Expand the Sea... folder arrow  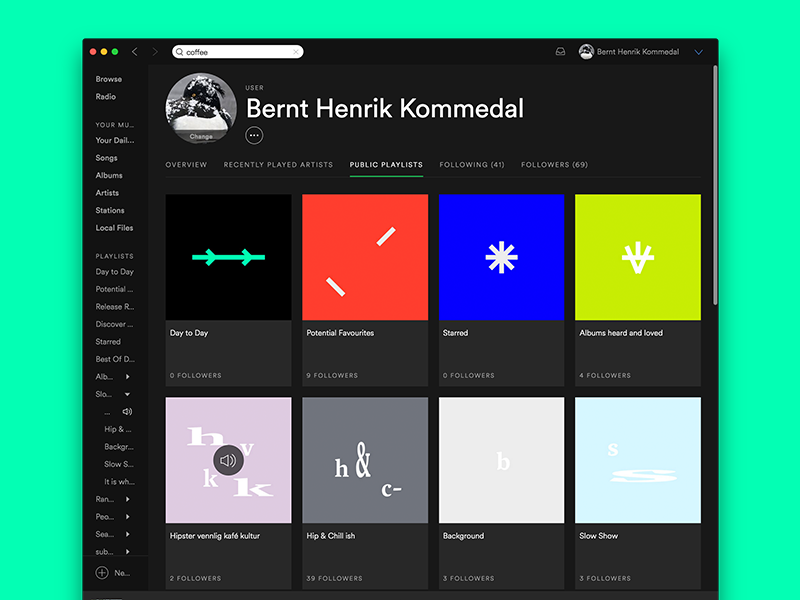coord(128,534)
